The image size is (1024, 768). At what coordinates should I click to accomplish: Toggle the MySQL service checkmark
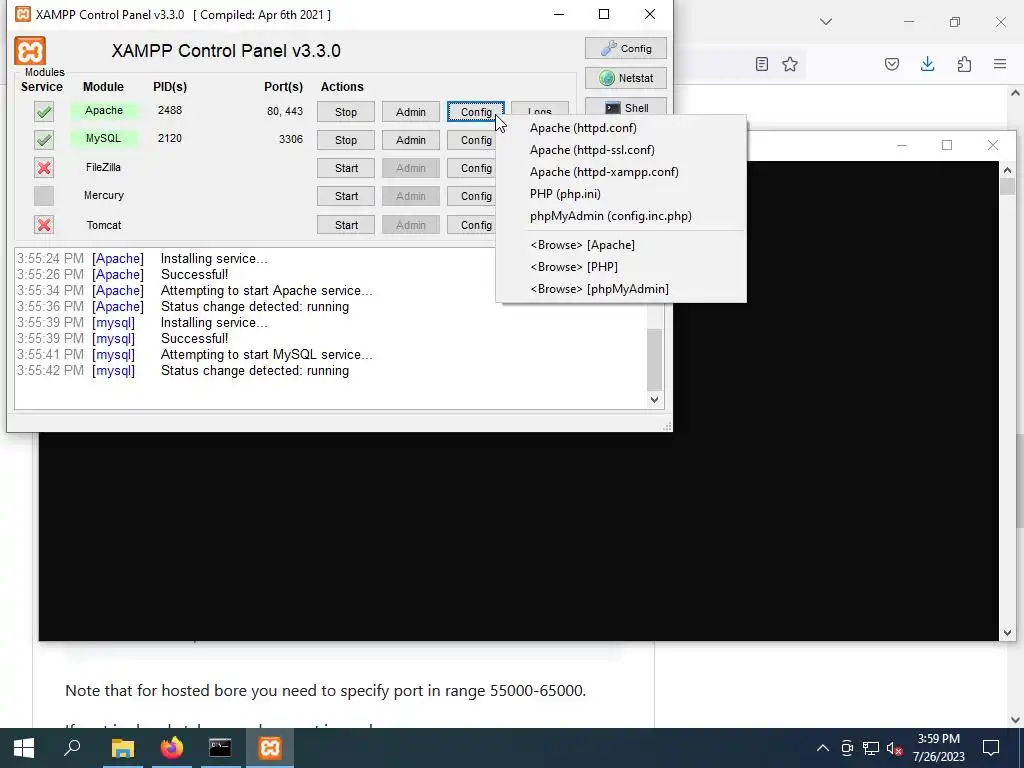tap(44, 140)
